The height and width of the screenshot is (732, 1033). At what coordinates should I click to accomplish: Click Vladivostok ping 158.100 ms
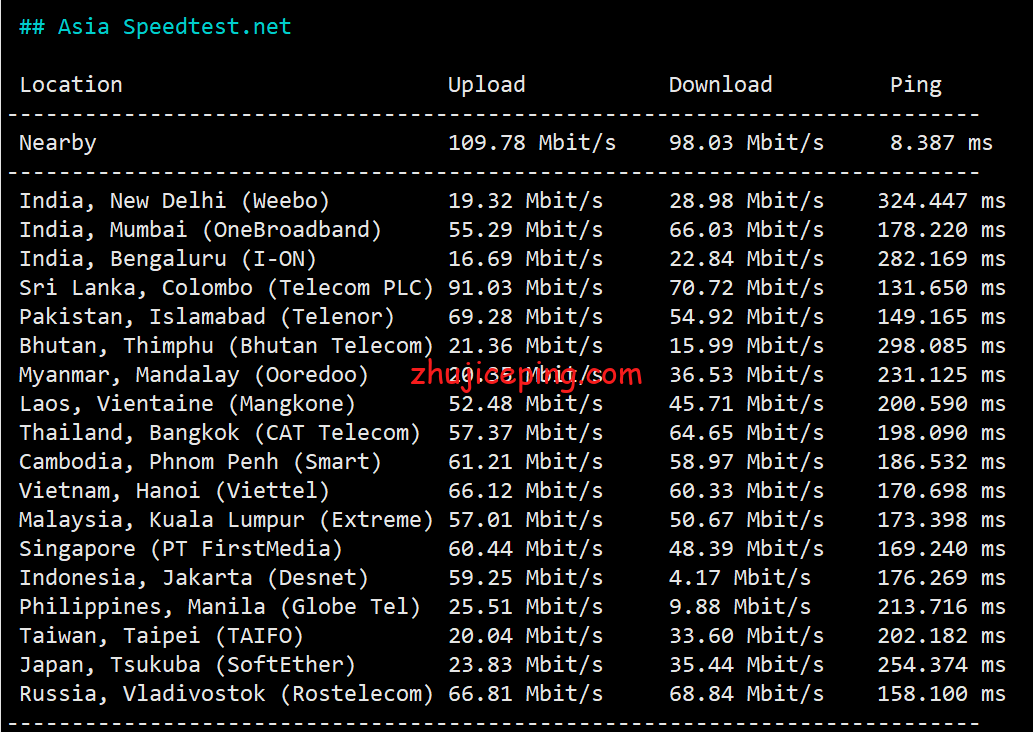941,694
